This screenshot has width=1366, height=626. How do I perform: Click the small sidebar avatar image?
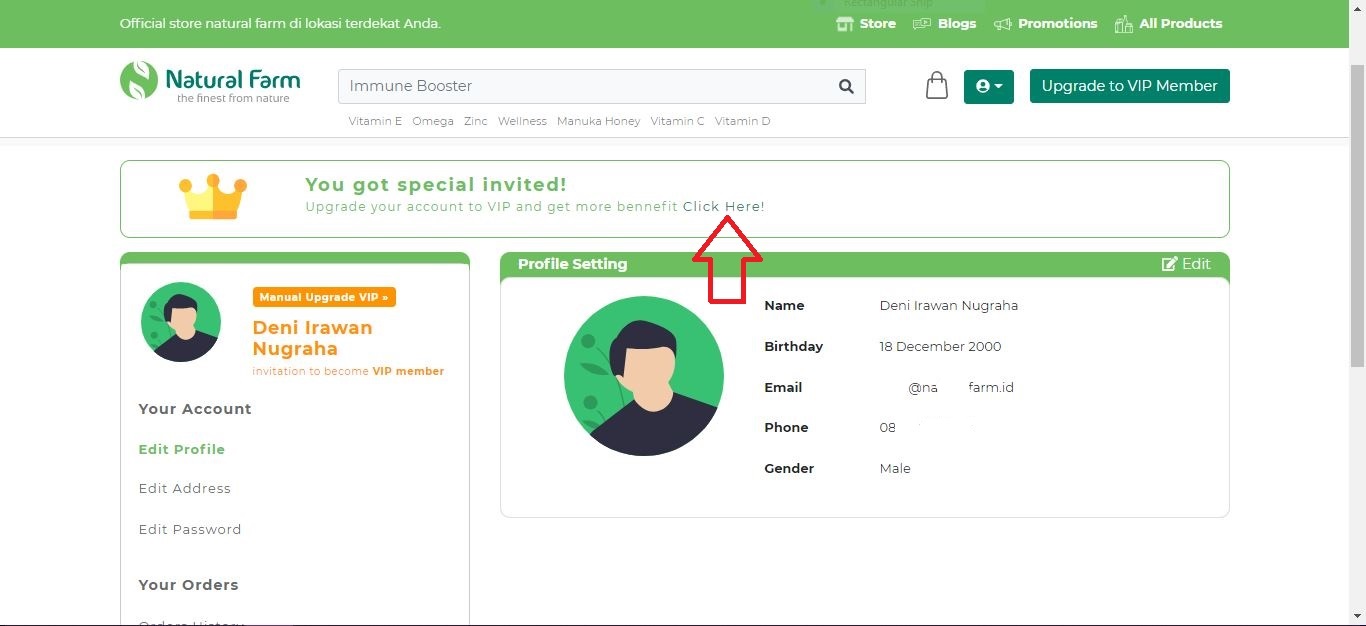(181, 322)
